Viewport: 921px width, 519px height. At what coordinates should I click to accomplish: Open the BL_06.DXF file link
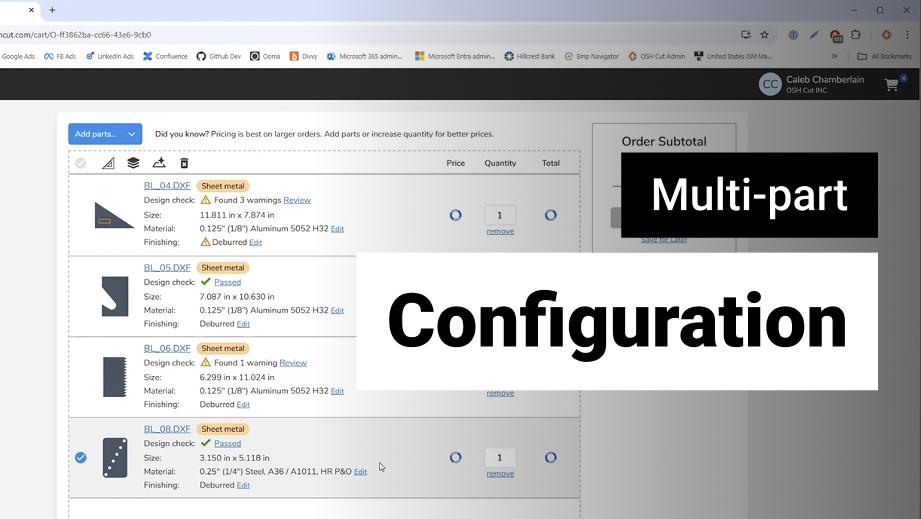tap(167, 348)
